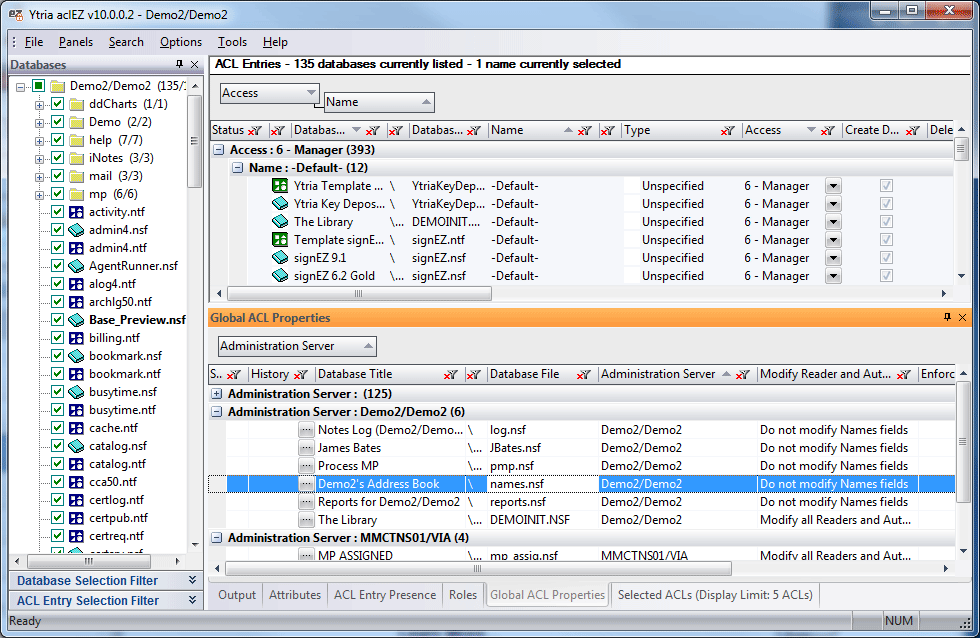
Task: Open the Panels menu
Action: [76, 42]
